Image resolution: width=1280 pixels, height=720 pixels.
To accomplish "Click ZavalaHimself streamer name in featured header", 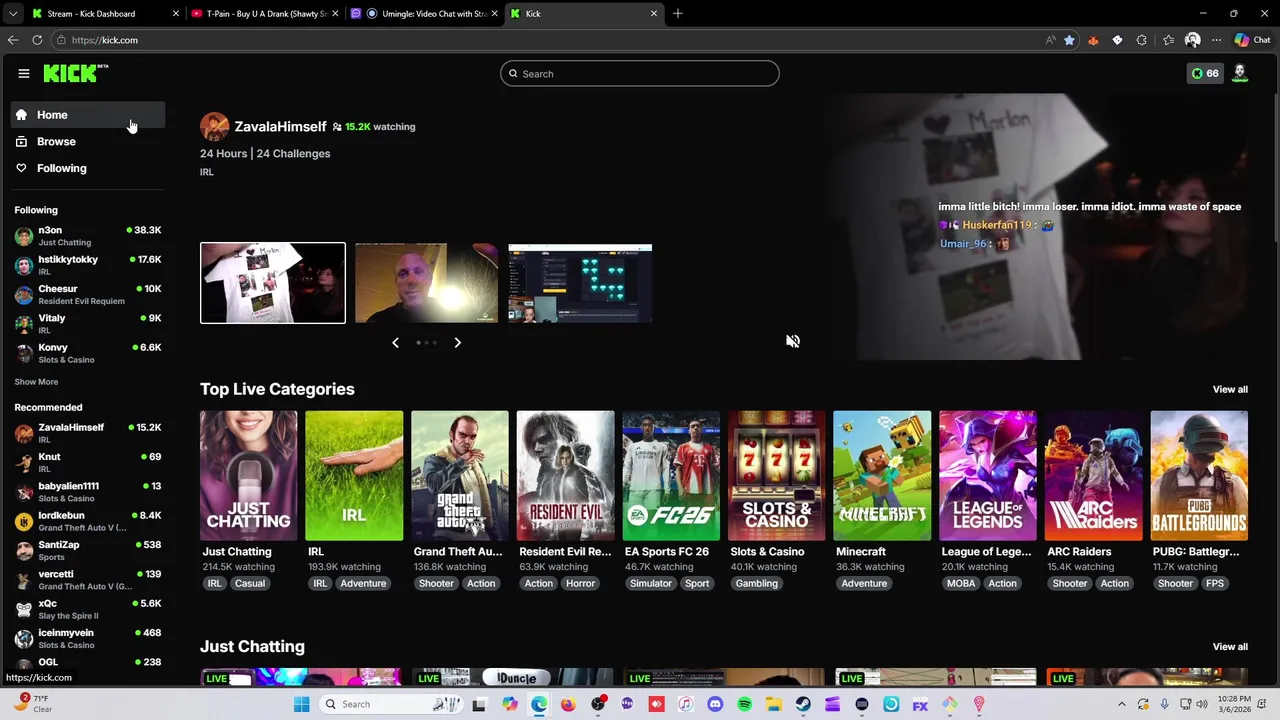I will 280,127.
